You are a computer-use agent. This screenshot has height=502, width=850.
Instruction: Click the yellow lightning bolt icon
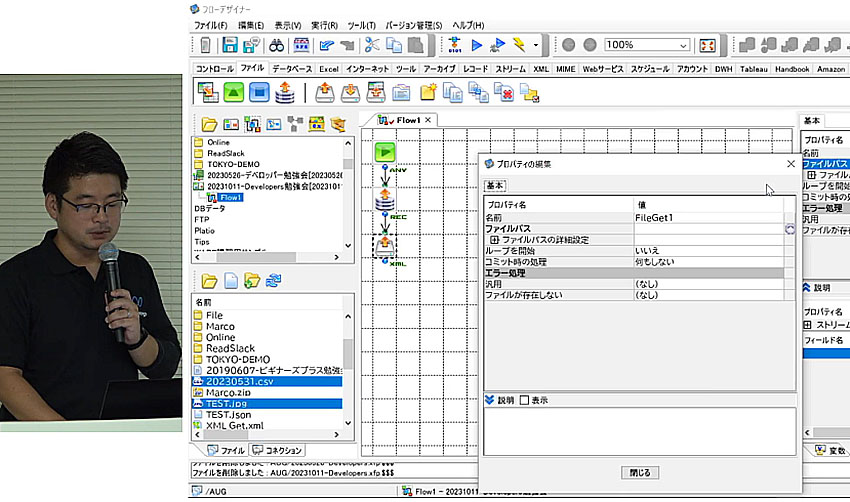519,45
